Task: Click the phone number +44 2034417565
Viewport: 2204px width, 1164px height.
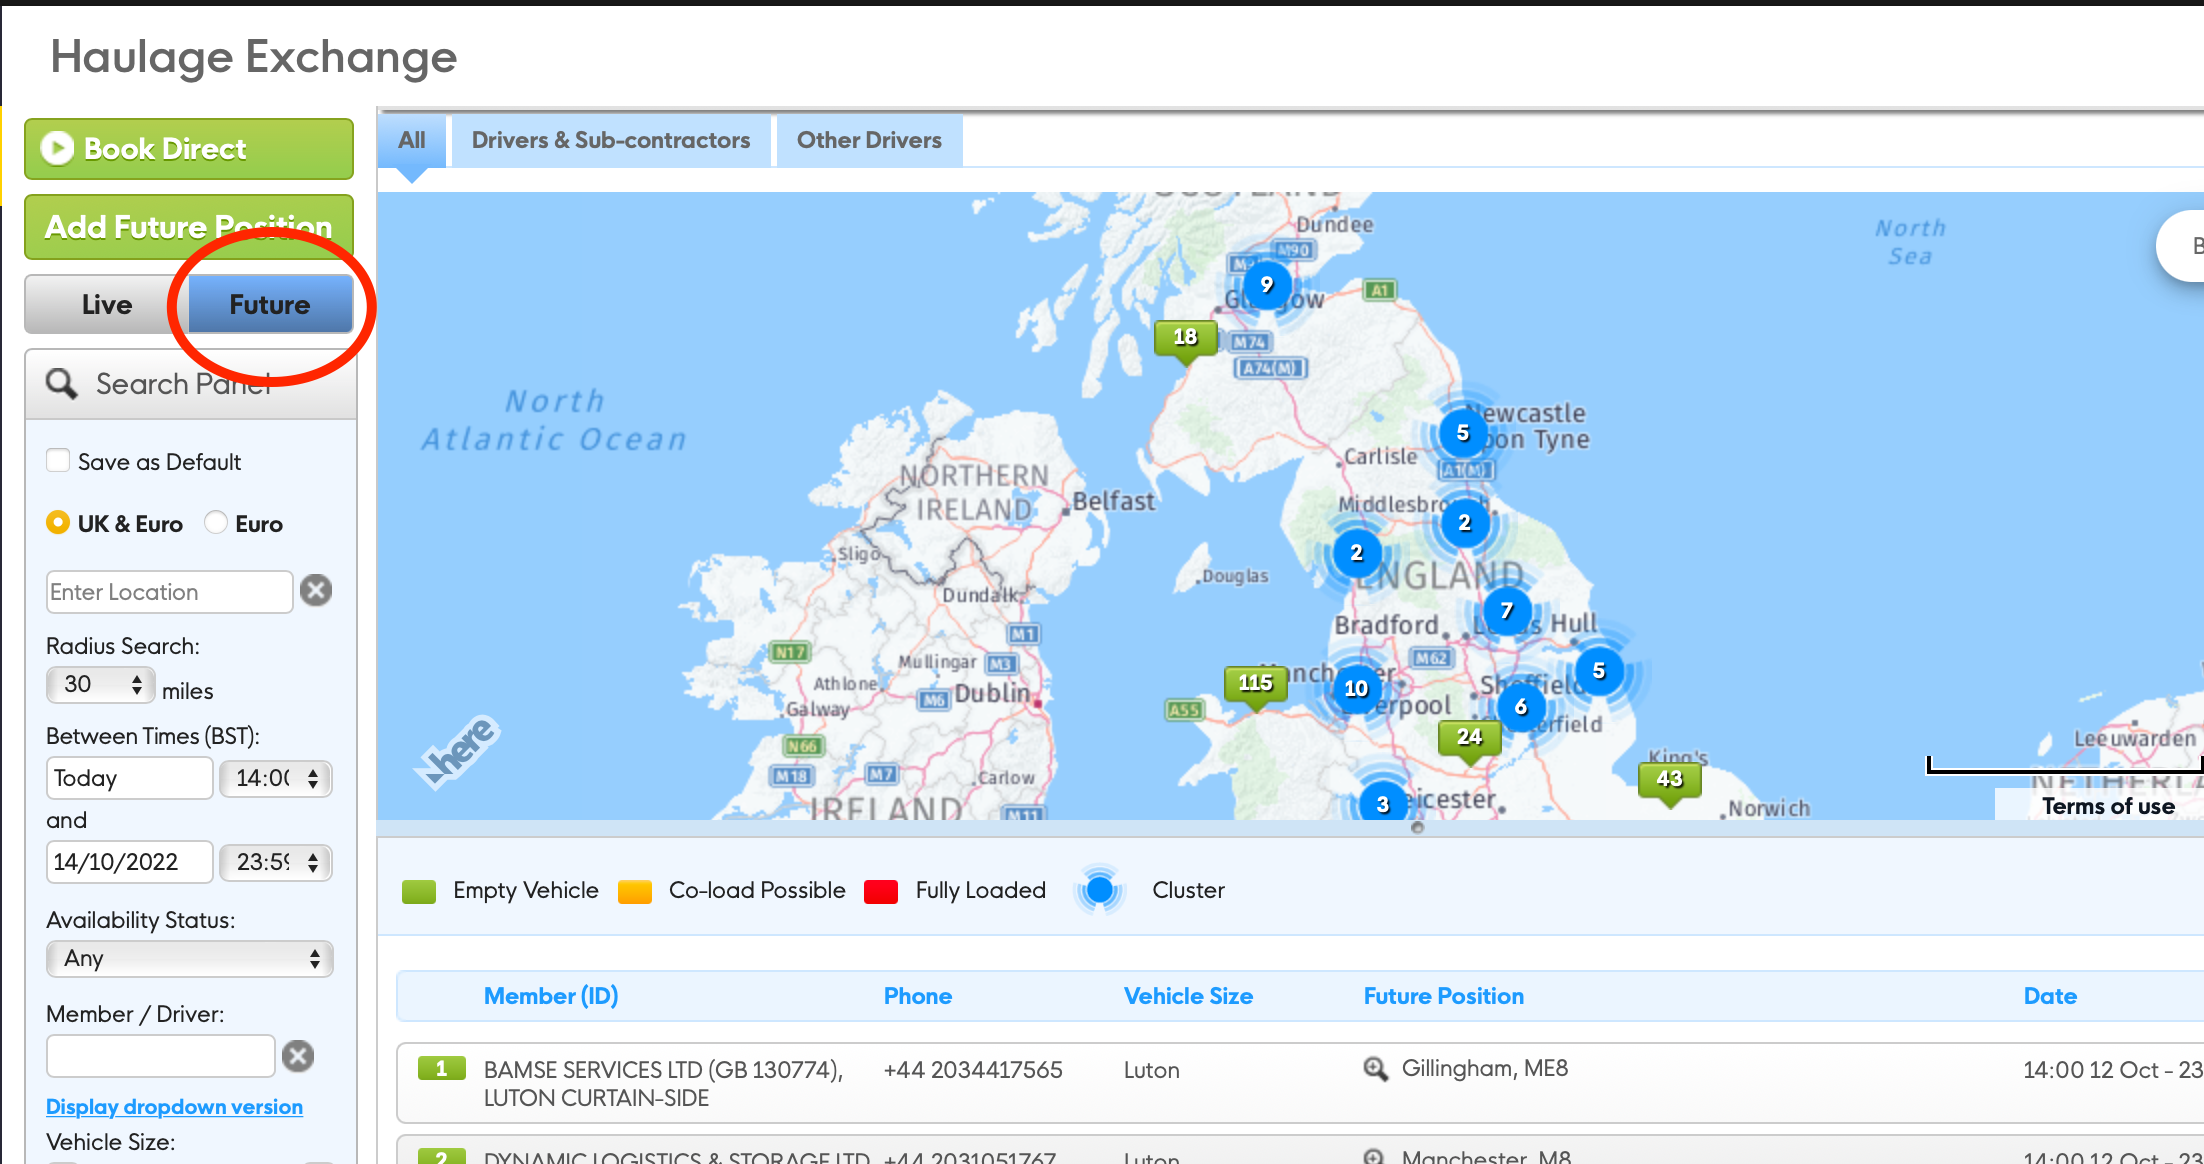Action: point(973,1070)
